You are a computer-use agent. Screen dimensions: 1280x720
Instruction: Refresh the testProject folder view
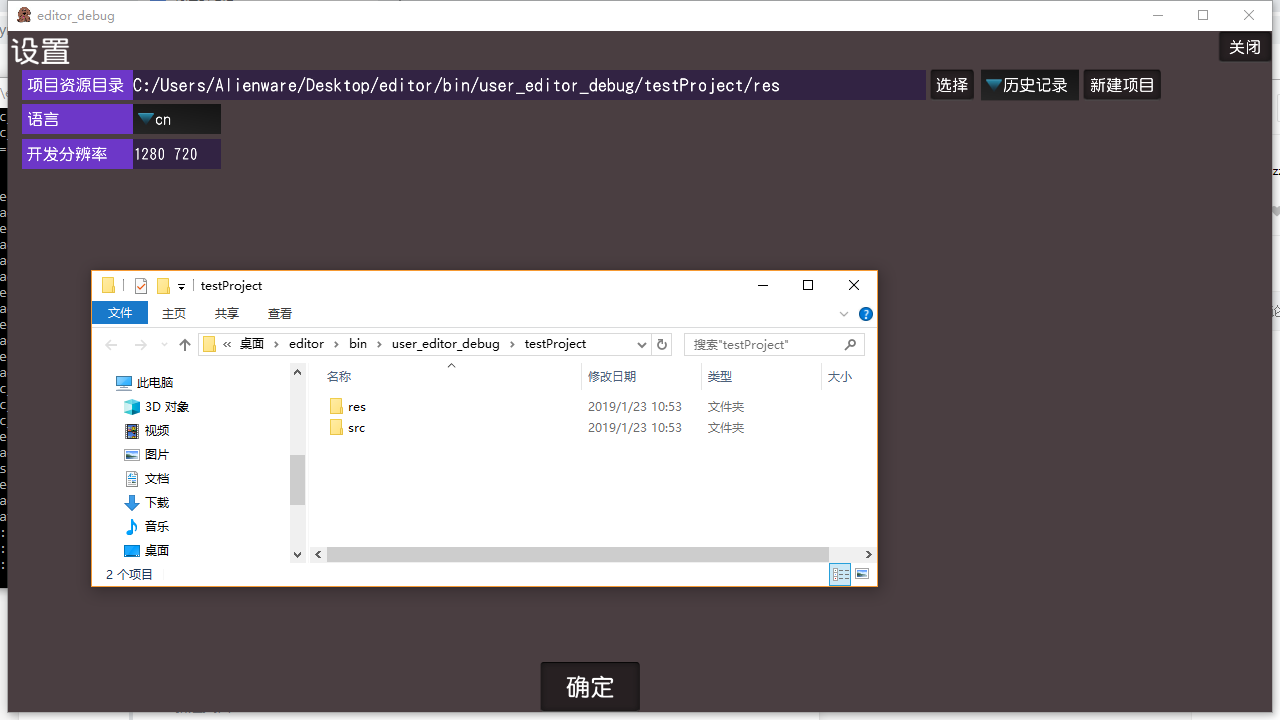(x=661, y=344)
